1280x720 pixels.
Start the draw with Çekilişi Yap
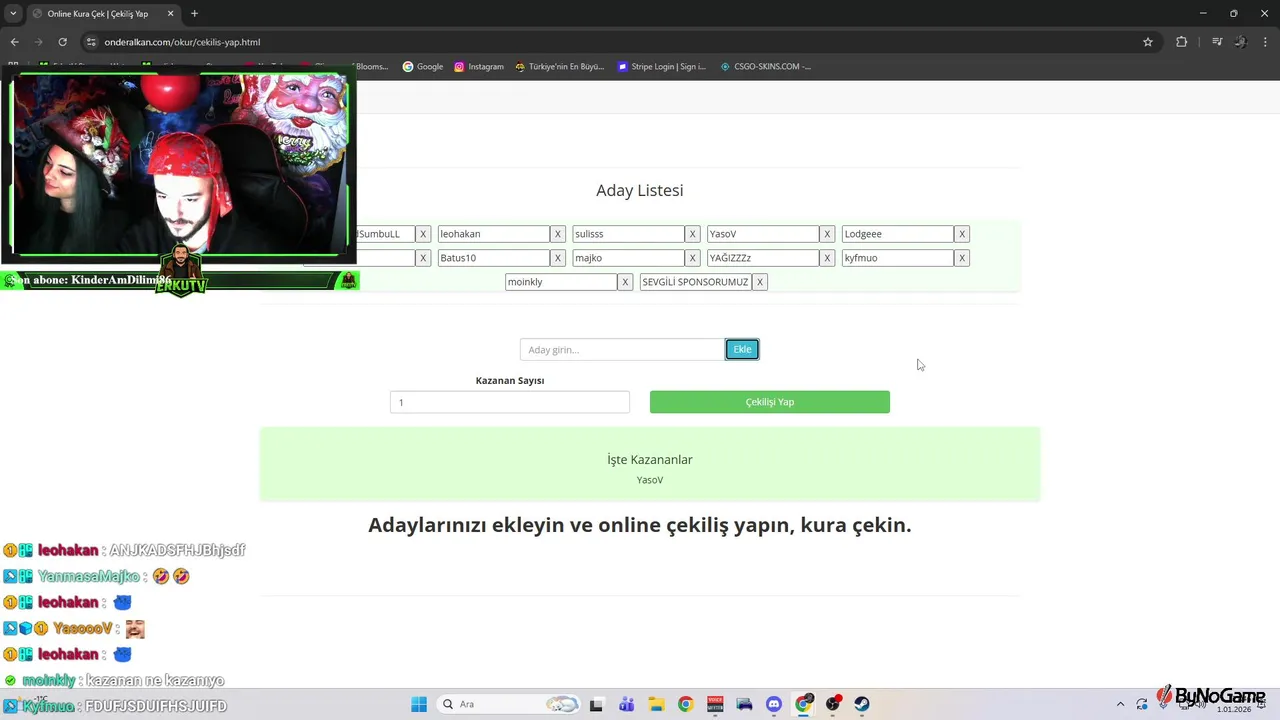pyautogui.click(x=770, y=402)
